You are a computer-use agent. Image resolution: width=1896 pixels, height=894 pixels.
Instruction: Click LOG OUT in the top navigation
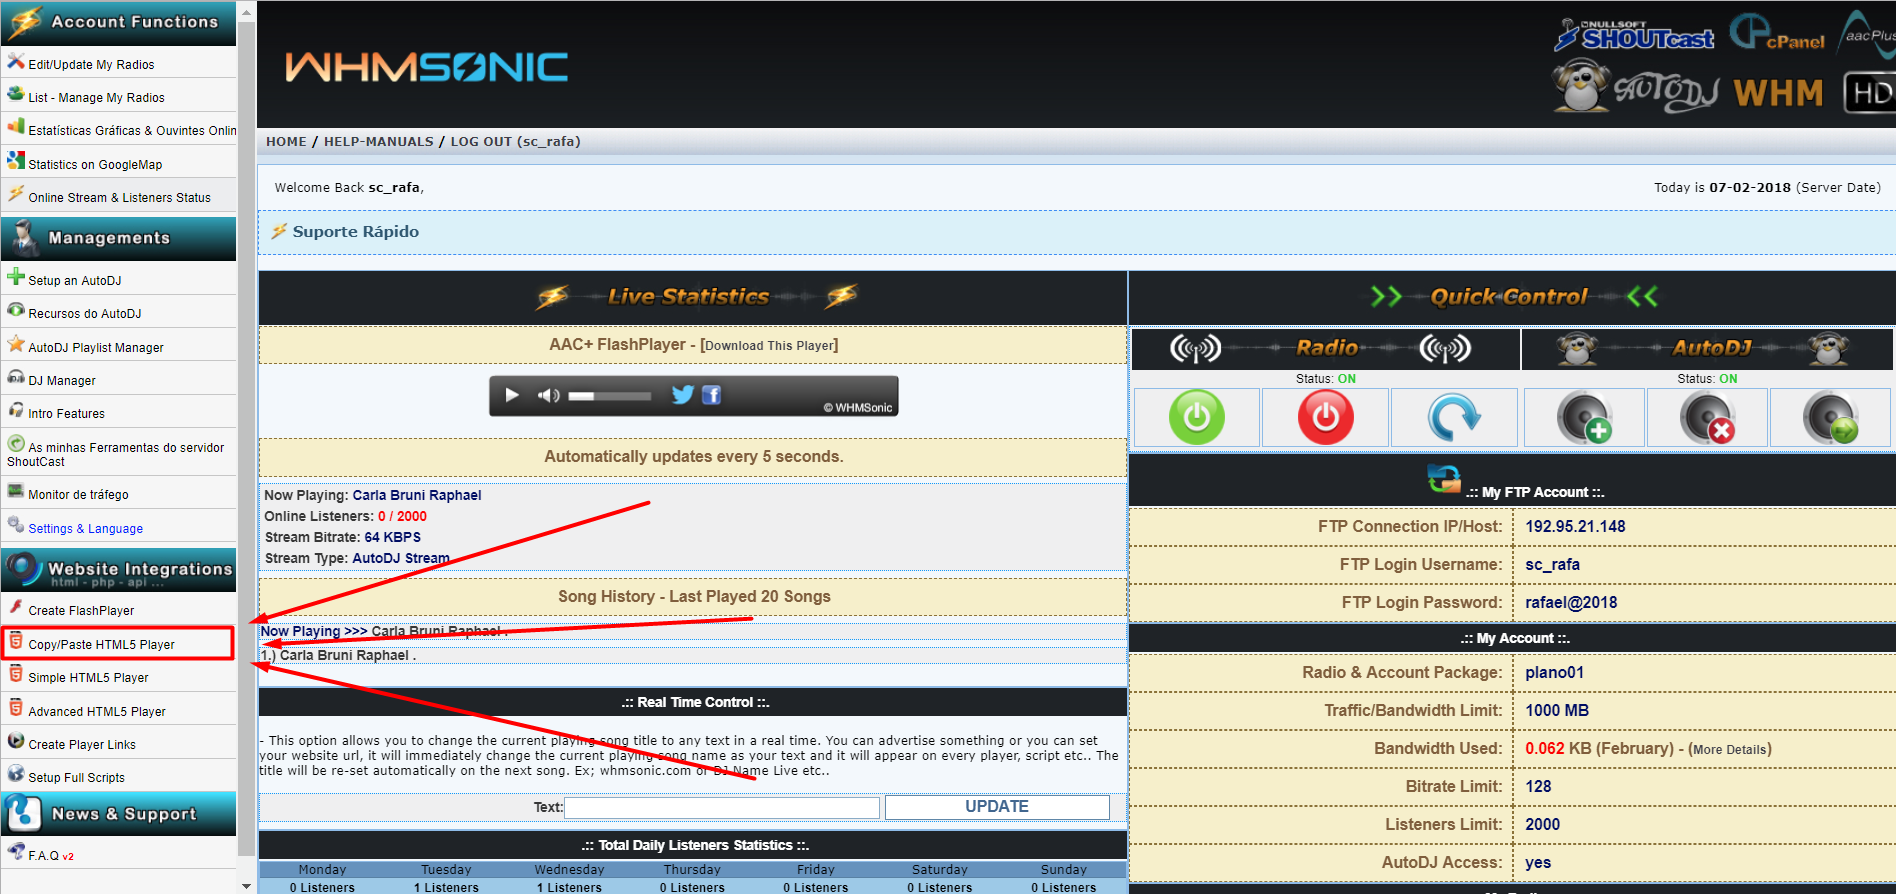tap(481, 142)
